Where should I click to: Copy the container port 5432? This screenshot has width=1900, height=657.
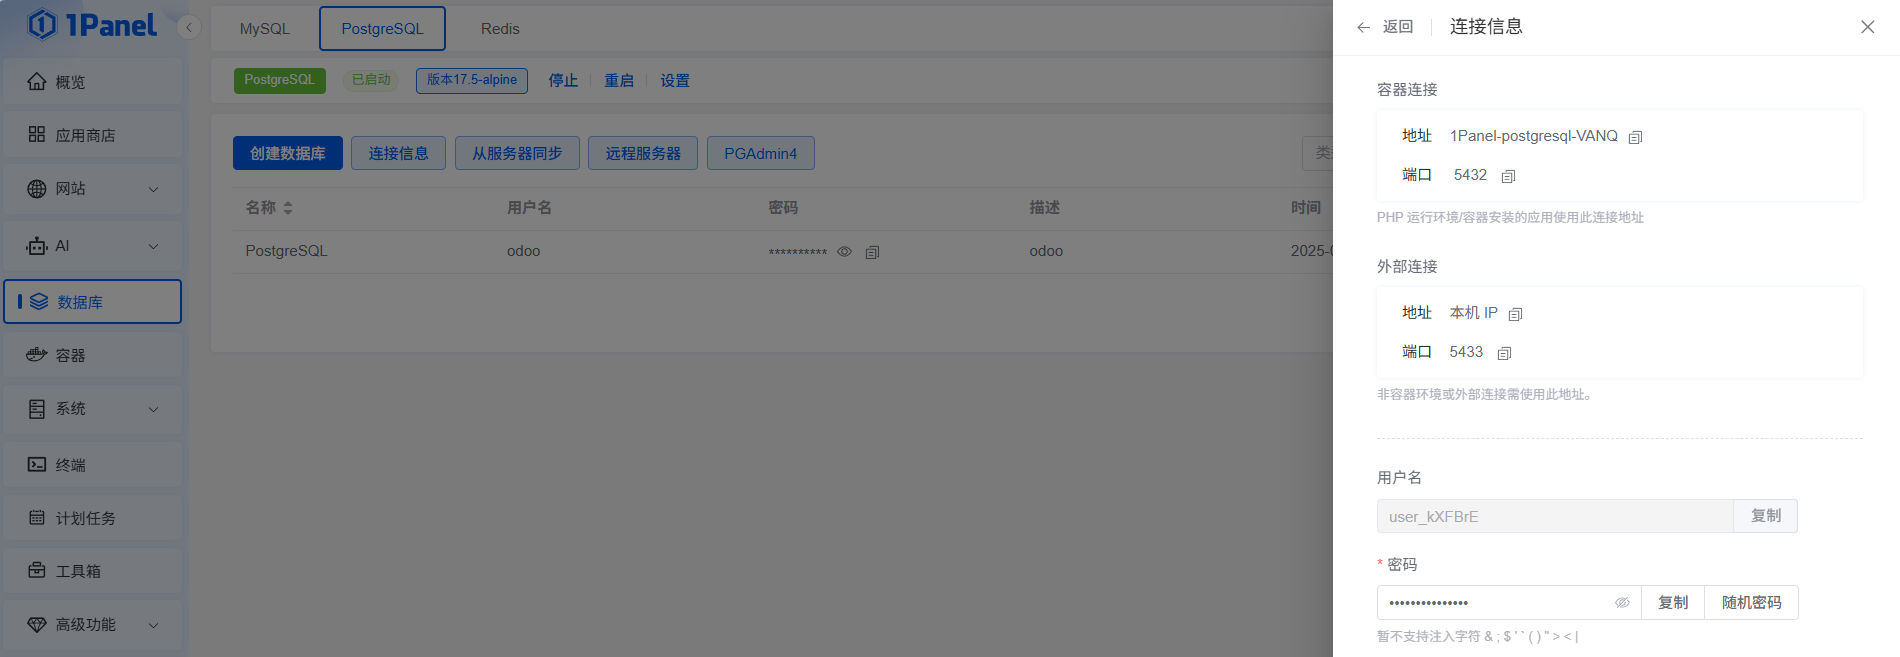[x=1509, y=176]
